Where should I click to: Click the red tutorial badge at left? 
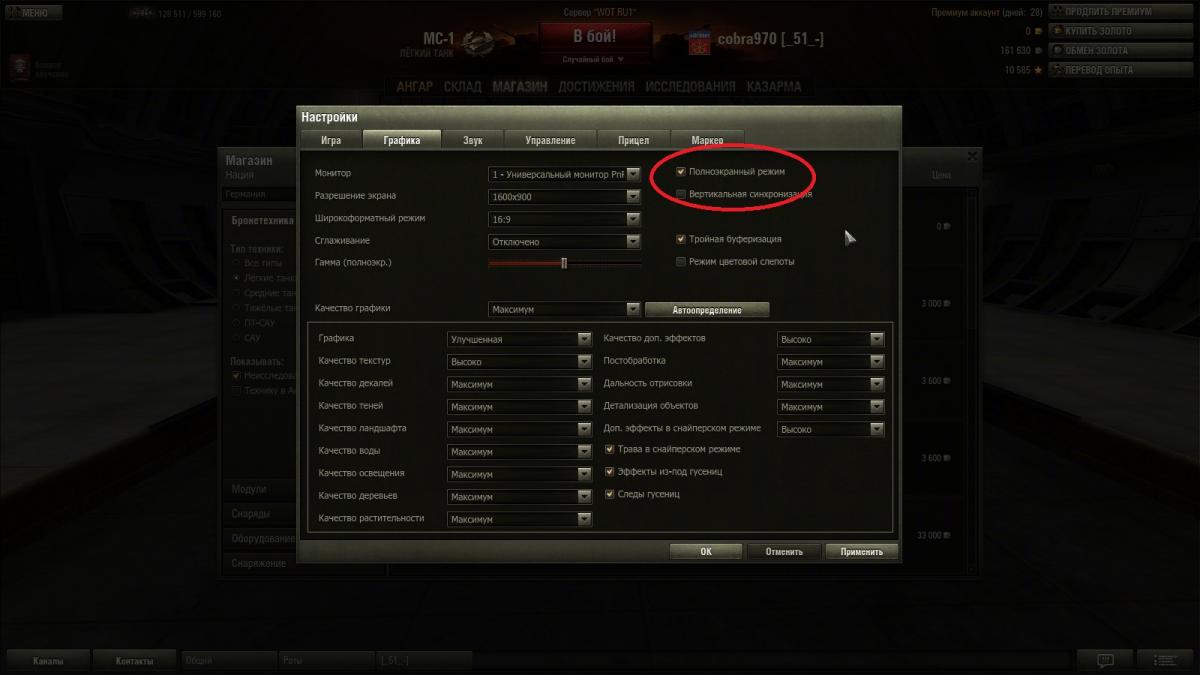(18, 69)
